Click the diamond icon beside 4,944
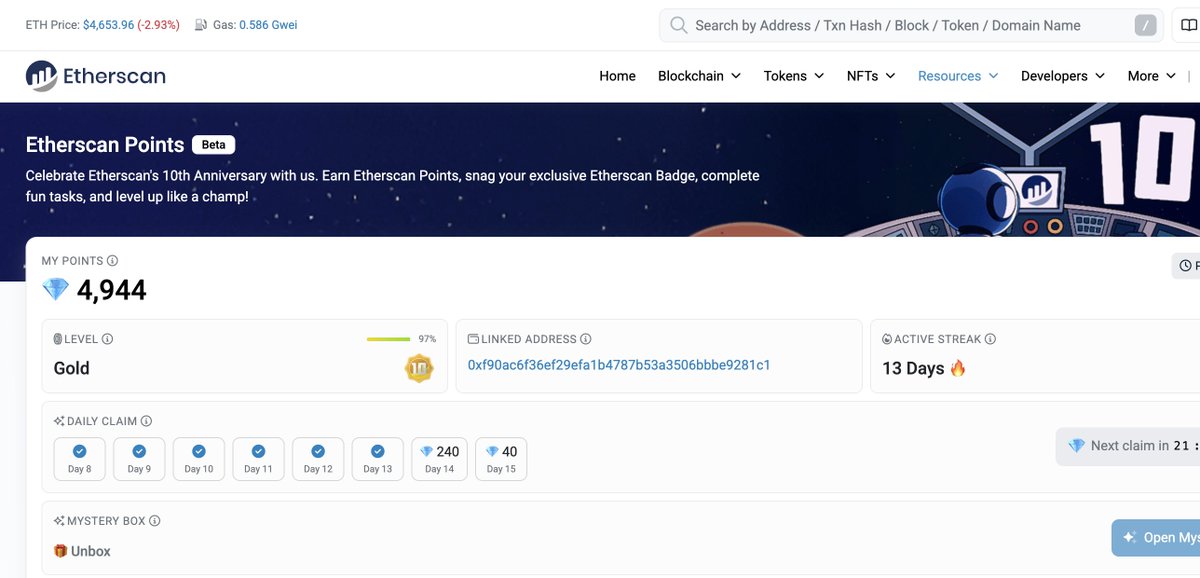Viewport: 1200px width, 578px height. coord(55,290)
